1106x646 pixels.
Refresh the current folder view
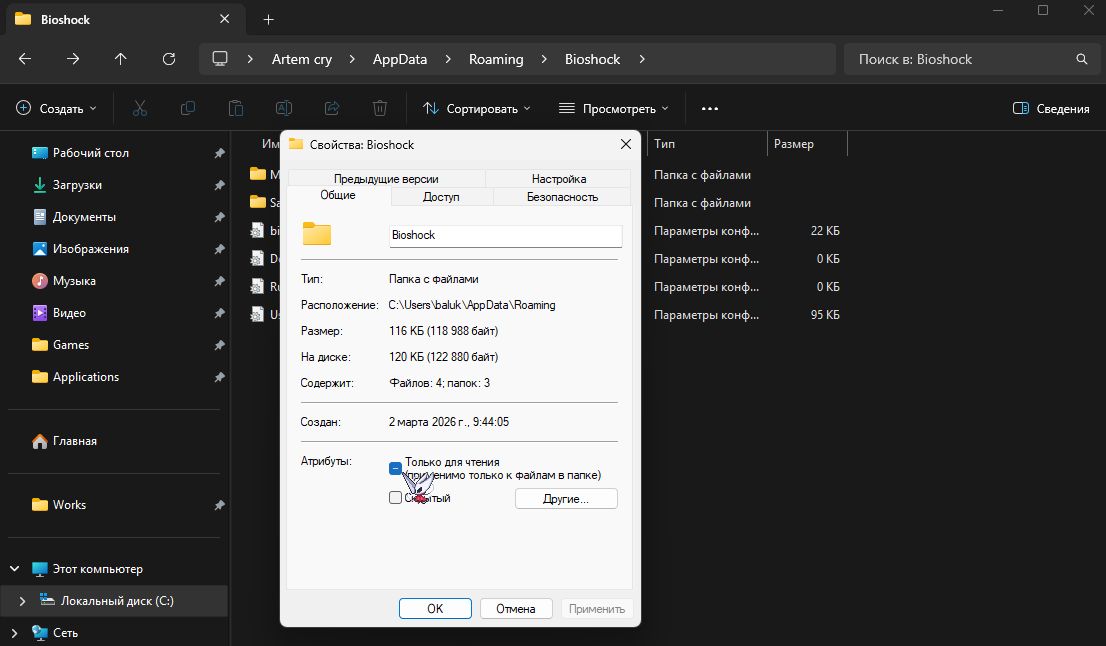pos(169,59)
